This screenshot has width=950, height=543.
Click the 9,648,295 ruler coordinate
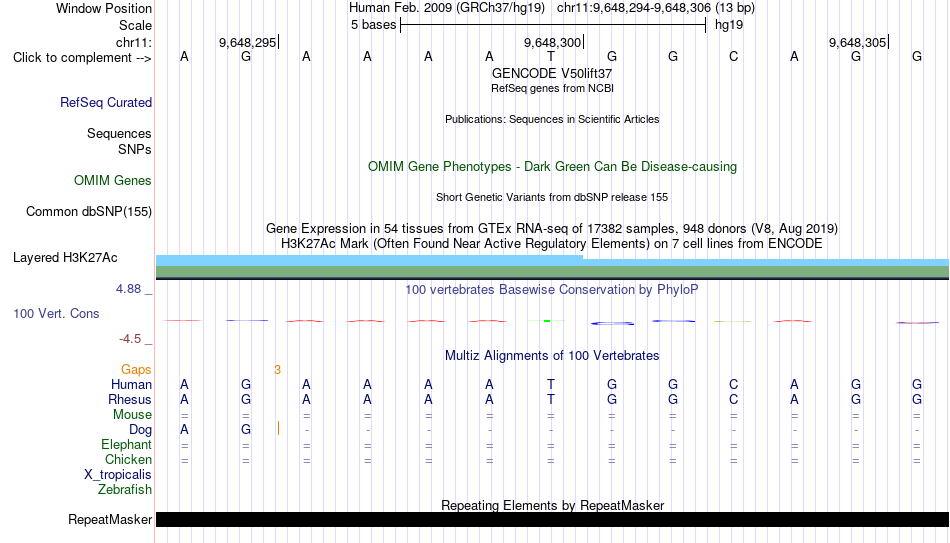click(x=248, y=42)
